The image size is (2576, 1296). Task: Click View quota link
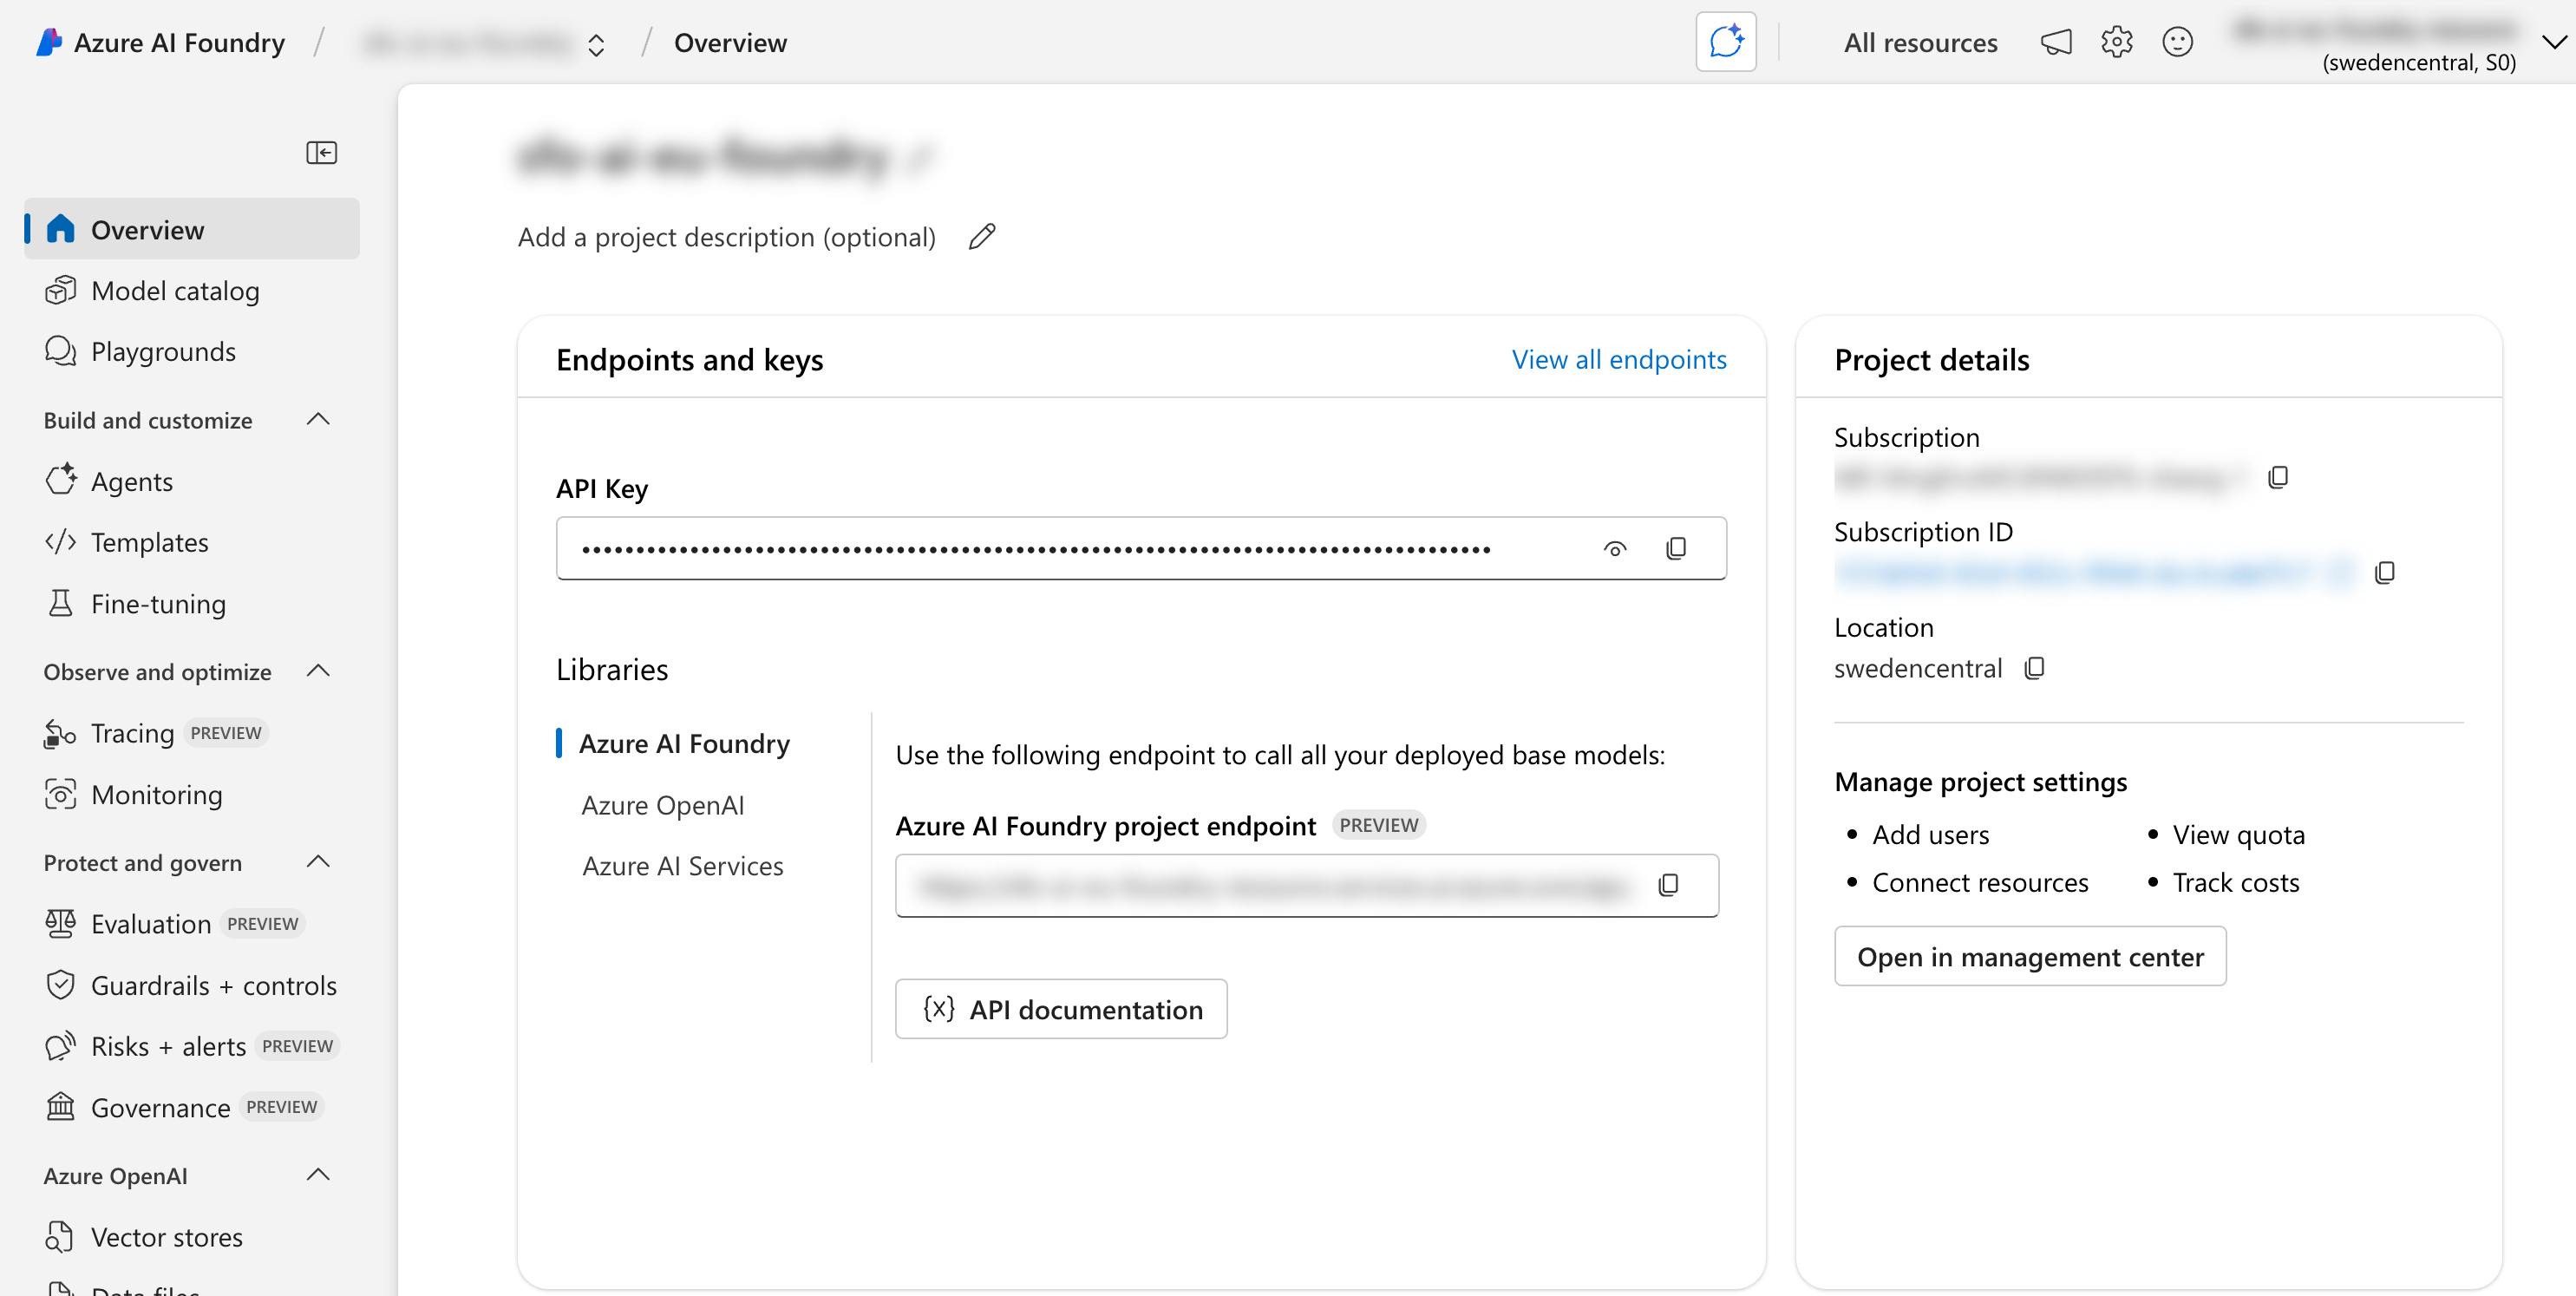pyautogui.click(x=2238, y=834)
